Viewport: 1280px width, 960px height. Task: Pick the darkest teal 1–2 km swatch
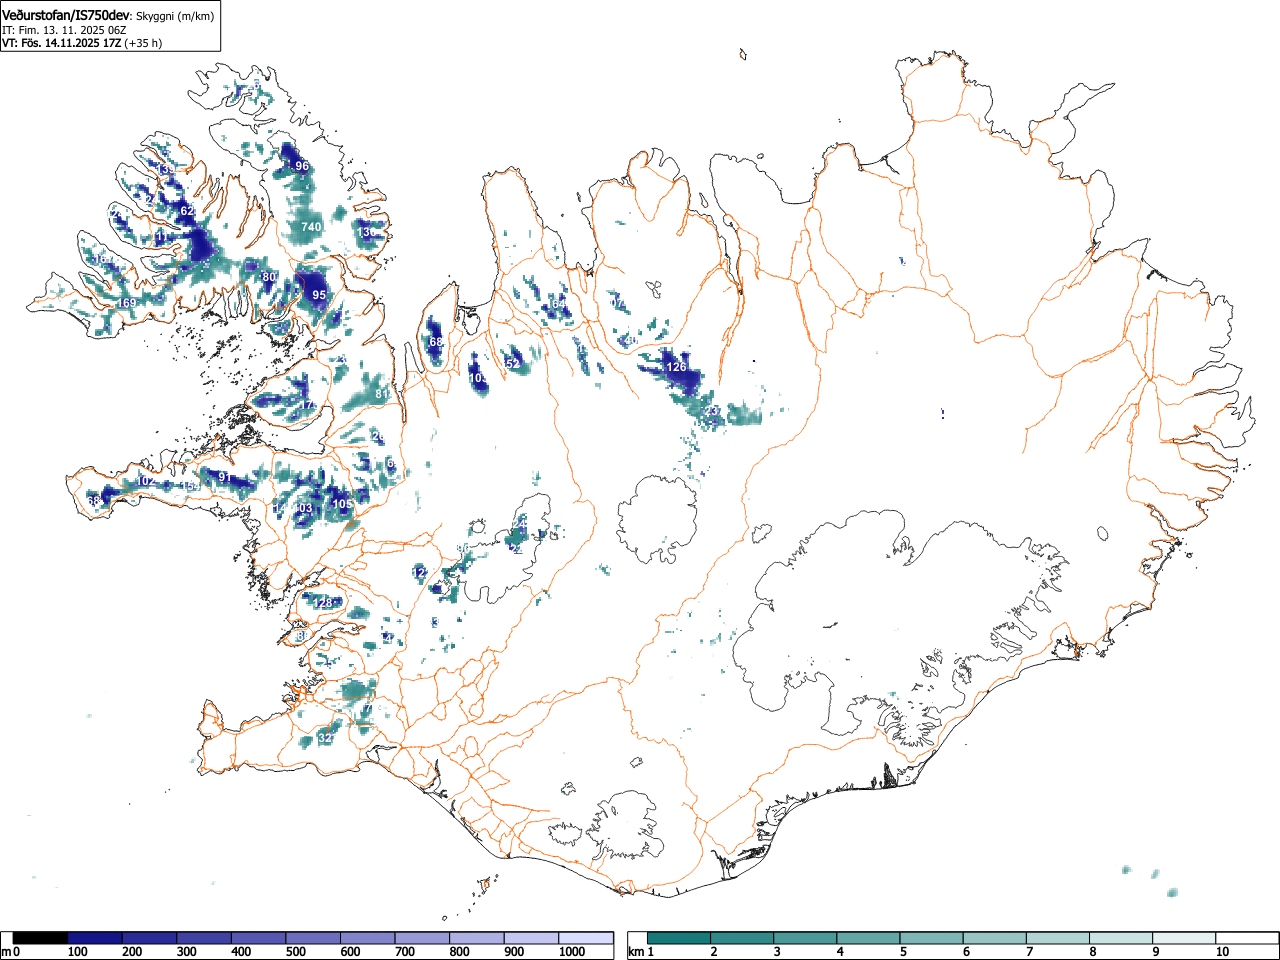coord(680,938)
